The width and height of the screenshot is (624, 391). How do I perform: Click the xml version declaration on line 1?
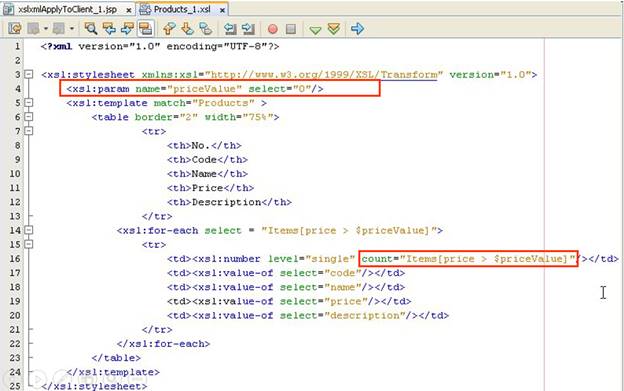pyautogui.click(x=160, y=46)
